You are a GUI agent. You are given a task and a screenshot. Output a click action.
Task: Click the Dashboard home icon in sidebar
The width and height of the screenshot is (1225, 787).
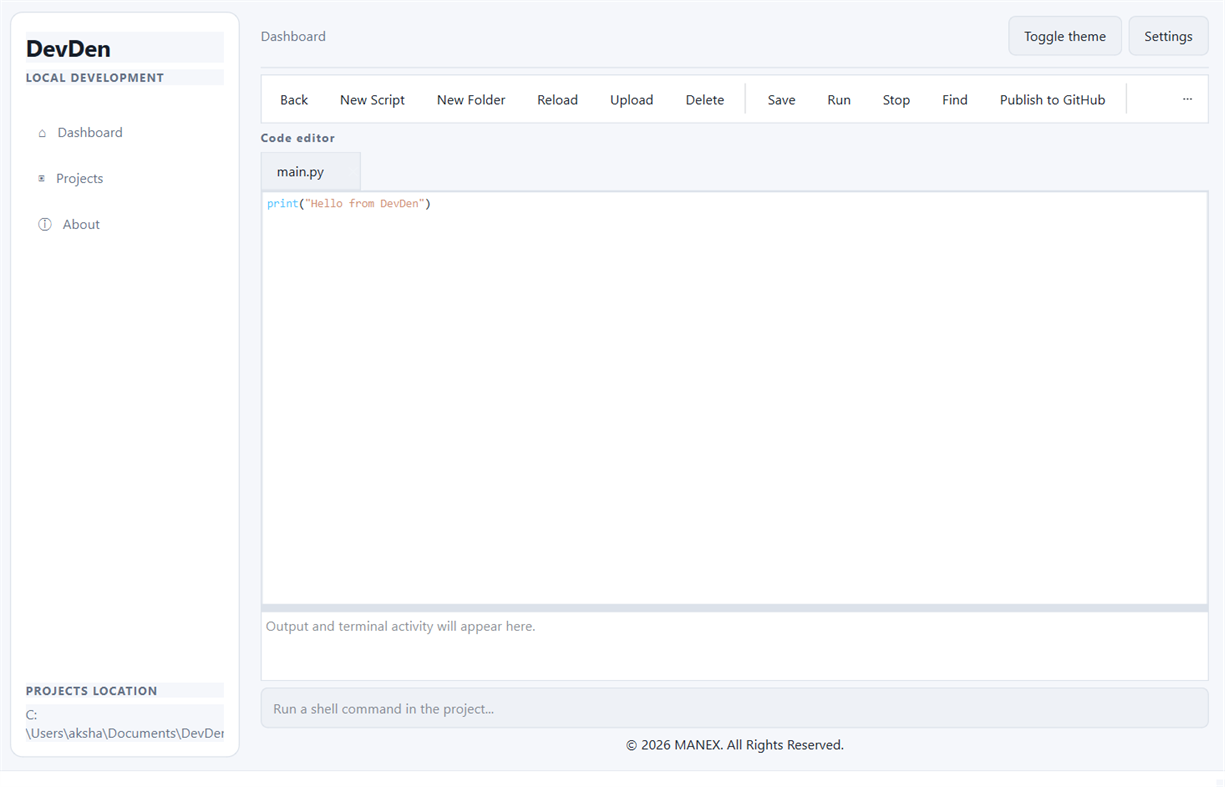click(x=42, y=133)
